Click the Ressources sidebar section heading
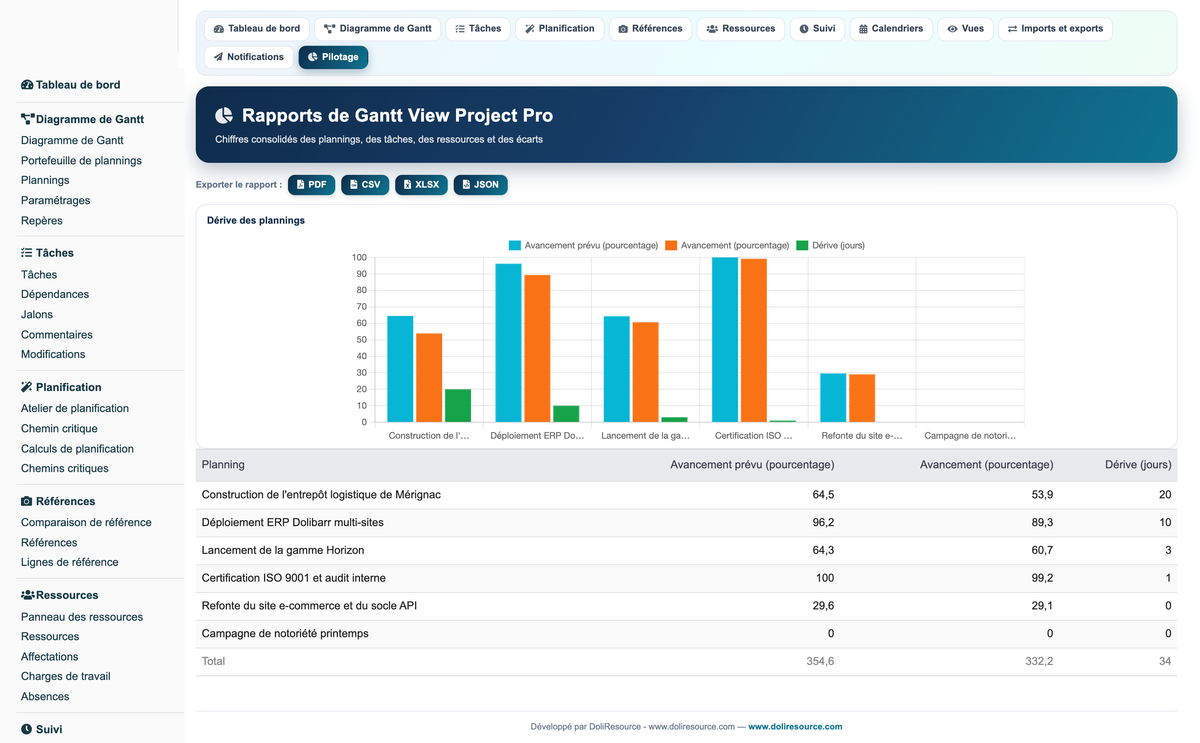Image resolution: width=1200 pixels, height=743 pixels. click(x=60, y=595)
